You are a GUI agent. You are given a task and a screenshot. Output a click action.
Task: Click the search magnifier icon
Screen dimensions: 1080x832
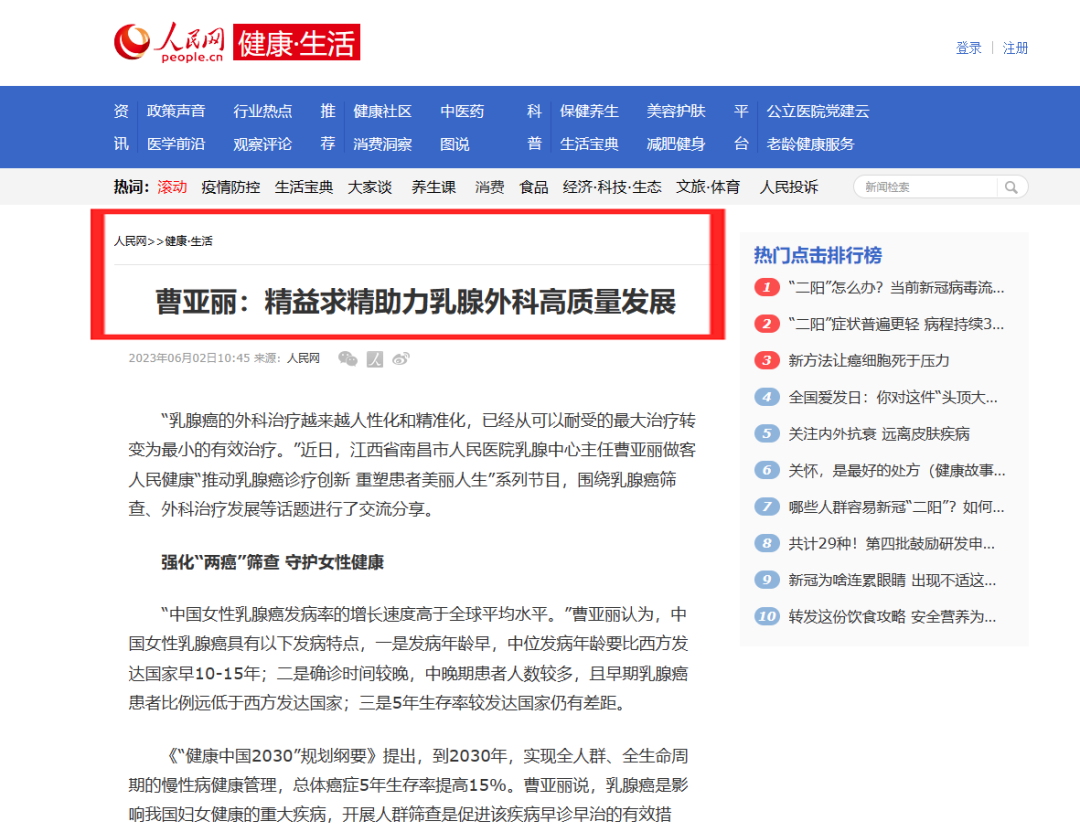coord(1012,187)
